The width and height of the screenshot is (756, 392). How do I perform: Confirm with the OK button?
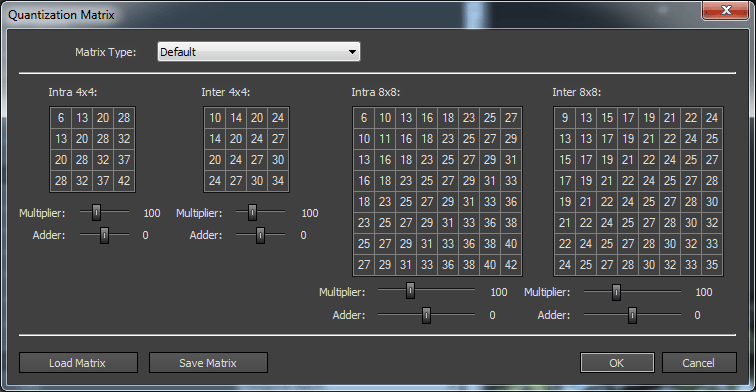tap(617, 363)
